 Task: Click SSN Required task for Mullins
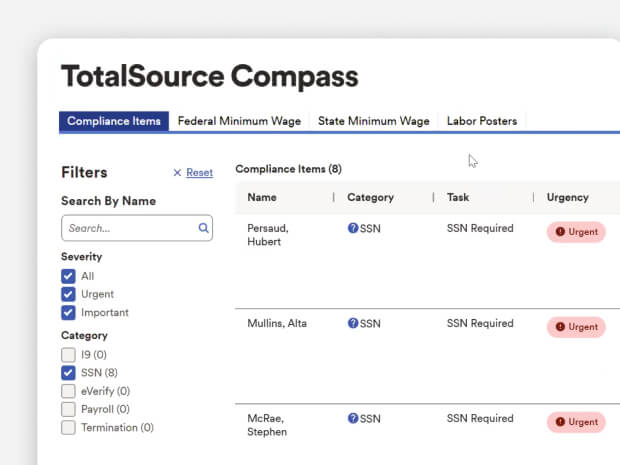[480, 323]
